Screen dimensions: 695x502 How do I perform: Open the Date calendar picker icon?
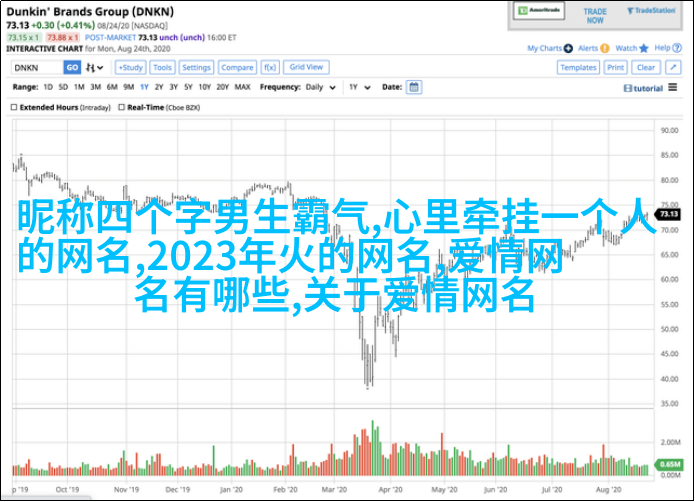(x=414, y=87)
